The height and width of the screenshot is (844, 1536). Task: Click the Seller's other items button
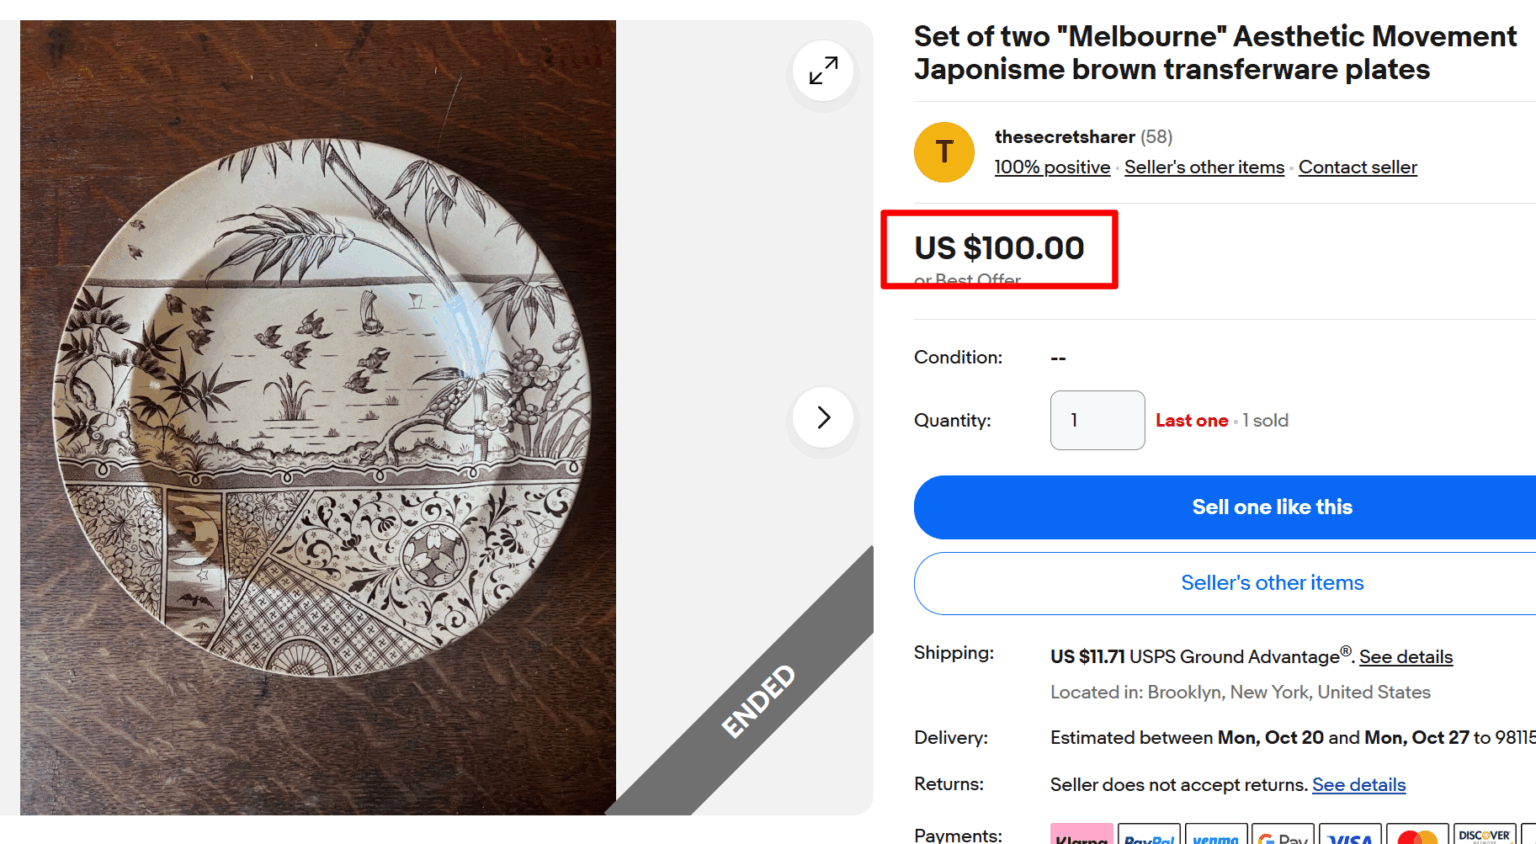[1272, 583]
